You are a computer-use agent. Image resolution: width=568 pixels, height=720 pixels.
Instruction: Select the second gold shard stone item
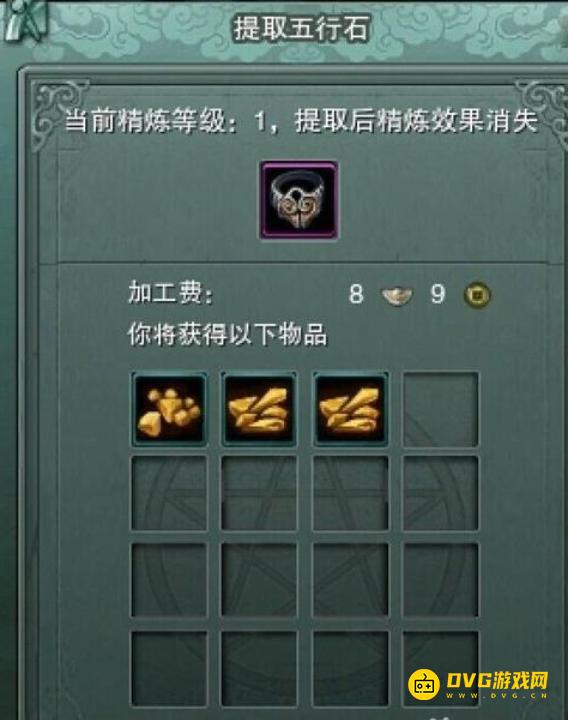(x=259, y=409)
